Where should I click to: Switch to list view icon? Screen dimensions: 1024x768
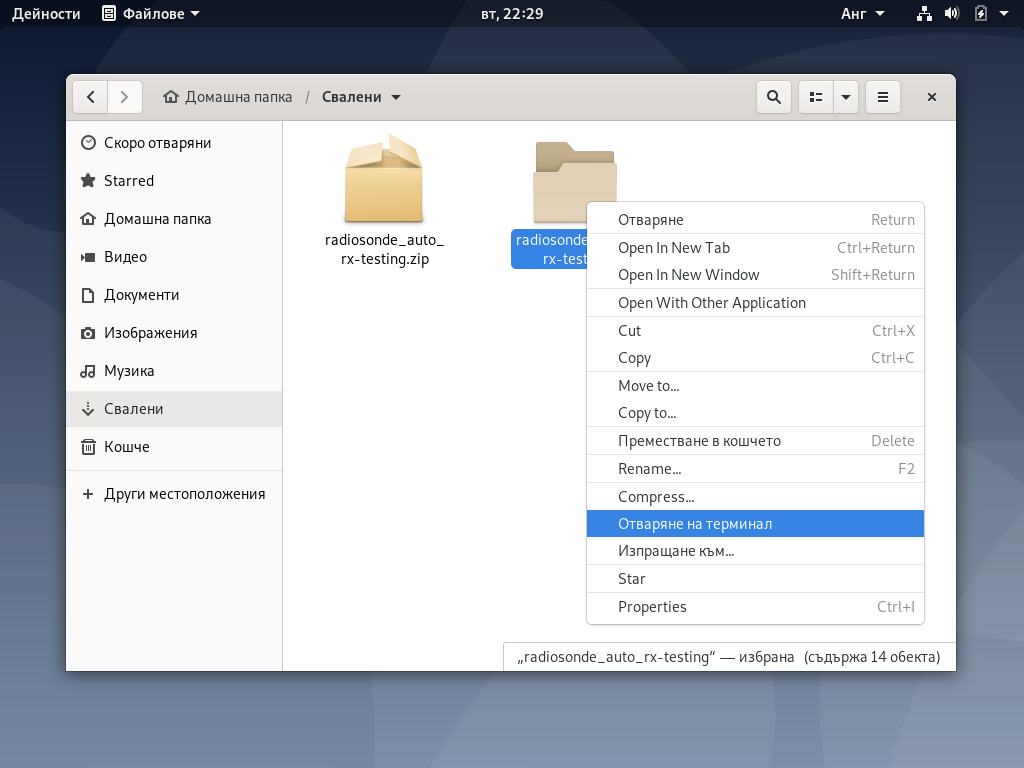[x=816, y=97]
